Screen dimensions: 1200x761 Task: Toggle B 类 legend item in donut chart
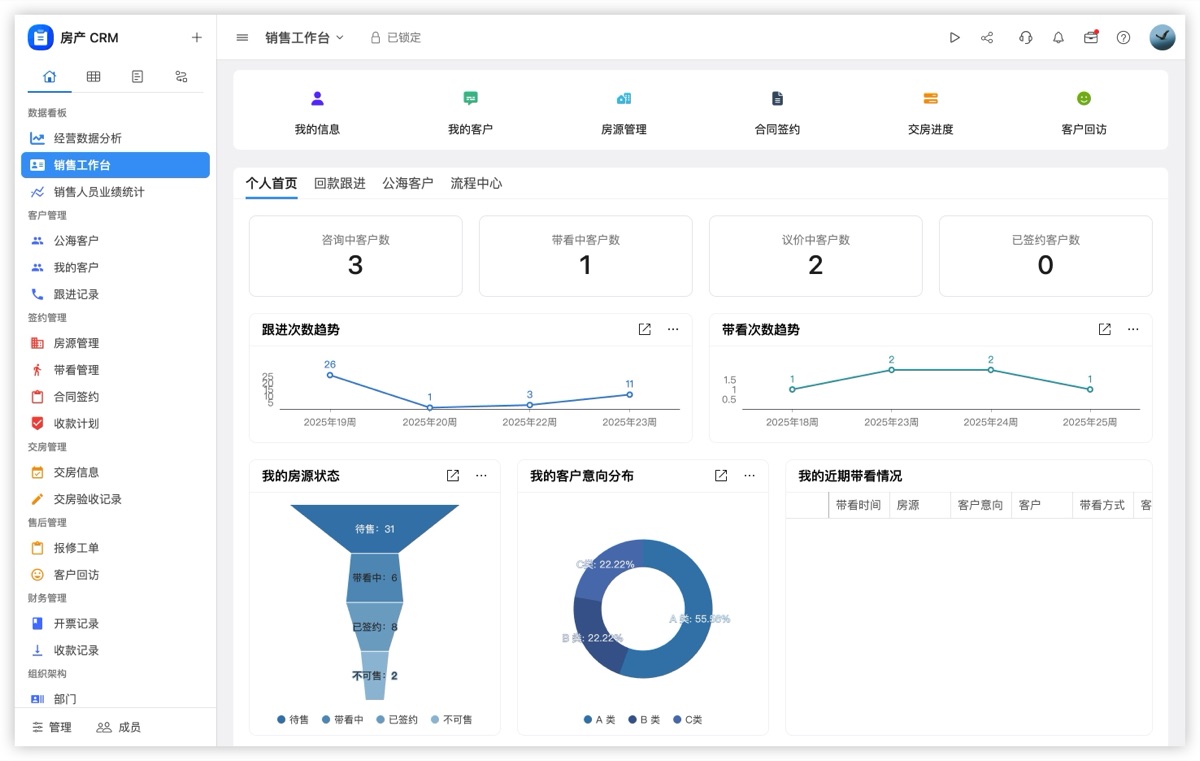(x=644, y=720)
